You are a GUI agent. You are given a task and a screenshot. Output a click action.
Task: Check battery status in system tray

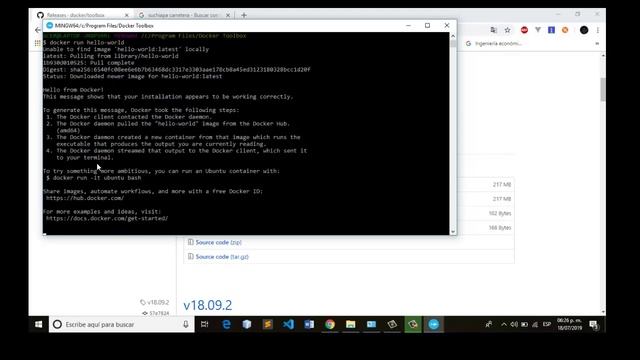(524, 324)
